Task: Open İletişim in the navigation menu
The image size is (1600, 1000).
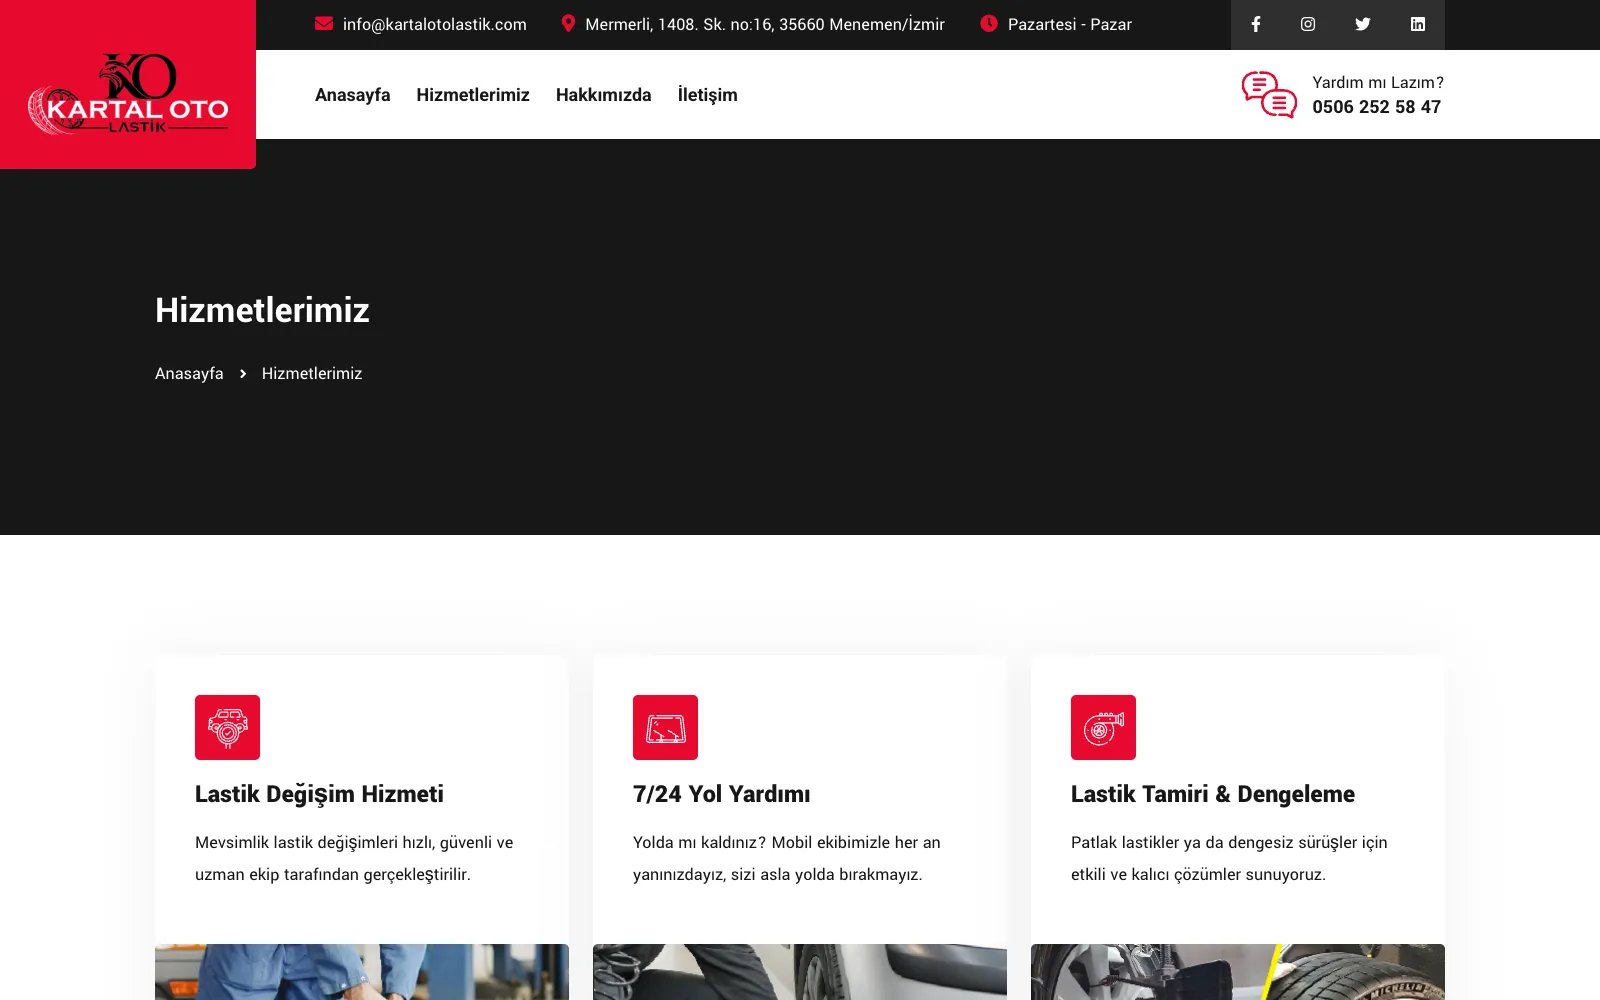Action: 707,95
